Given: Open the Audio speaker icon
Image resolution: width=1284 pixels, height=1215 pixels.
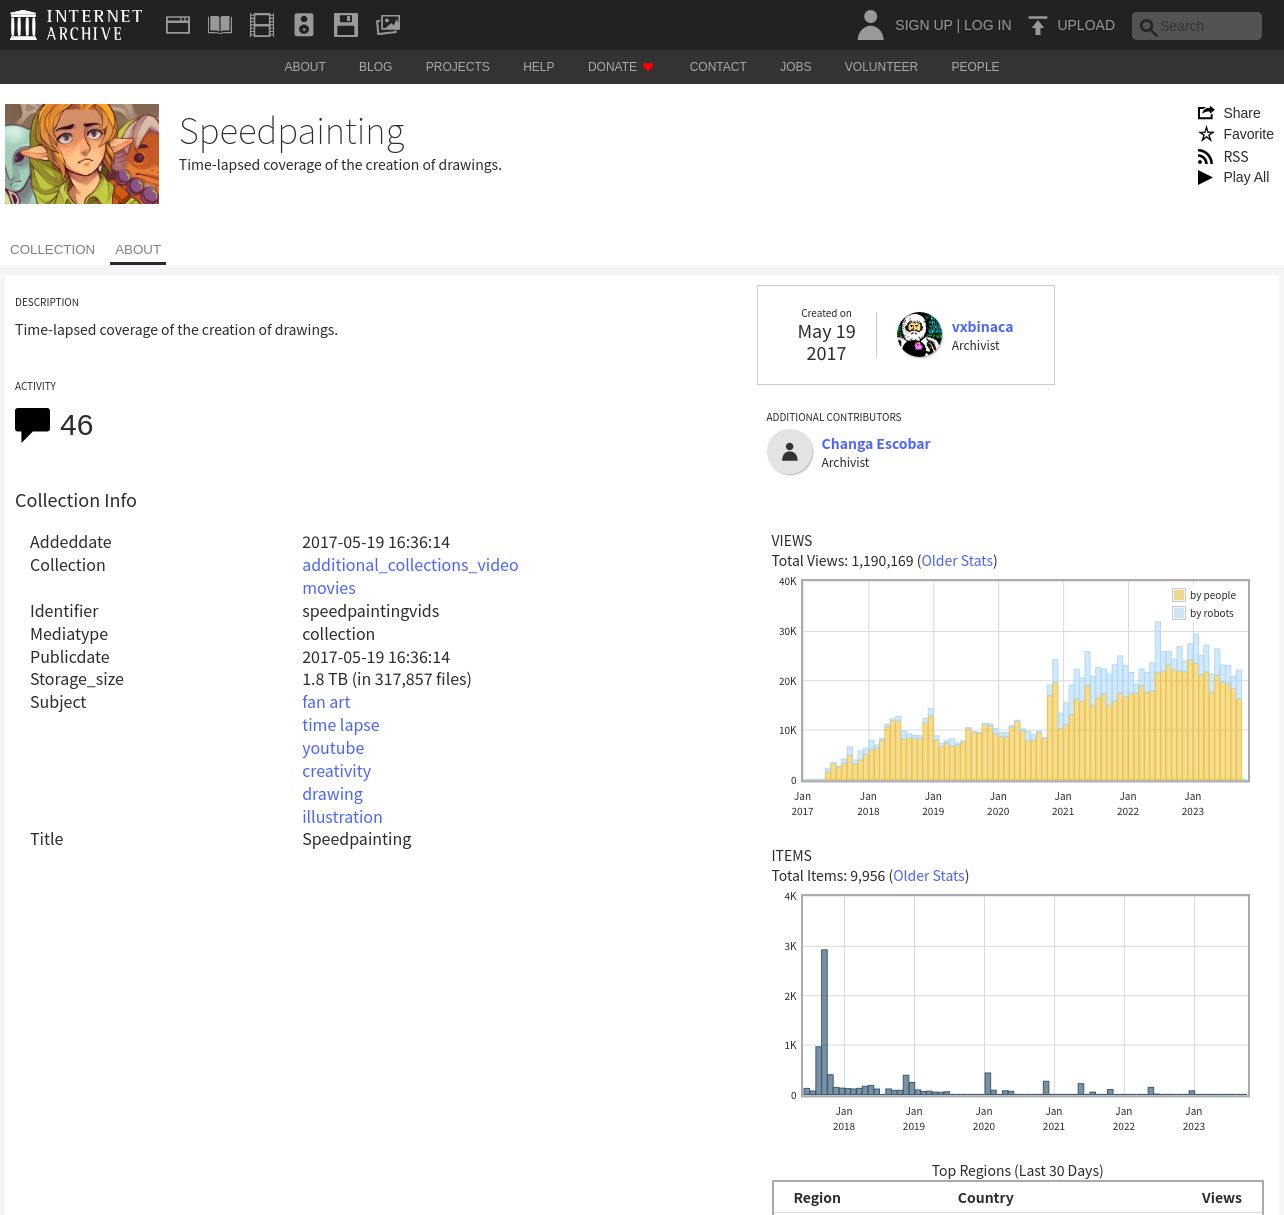Looking at the screenshot, I should coord(304,25).
